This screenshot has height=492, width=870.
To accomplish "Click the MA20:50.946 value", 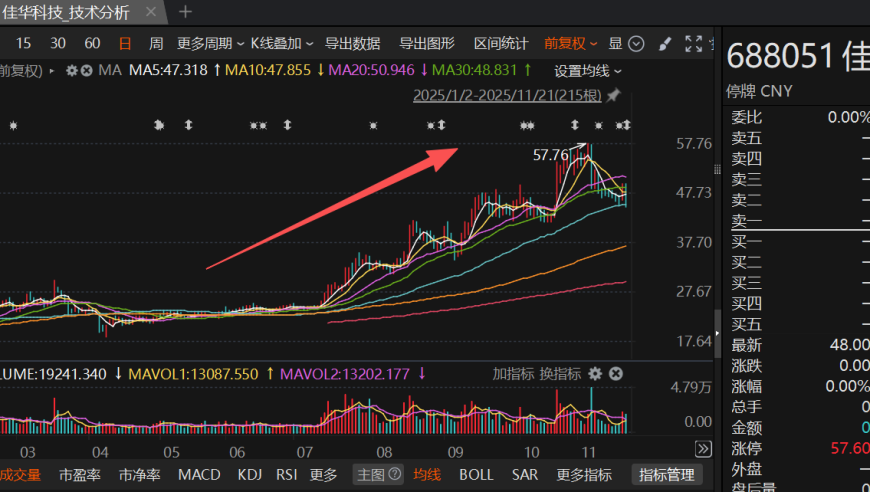I will pos(371,70).
